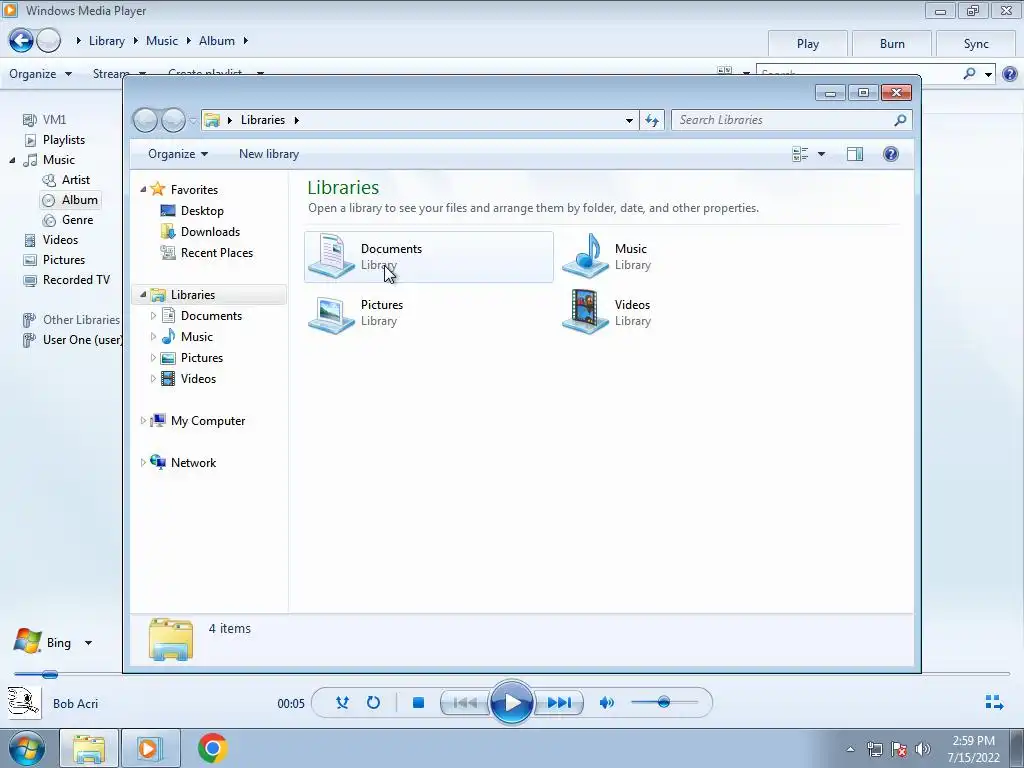Open Explorer help icon

pyautogui.click(x=891, y=154)
